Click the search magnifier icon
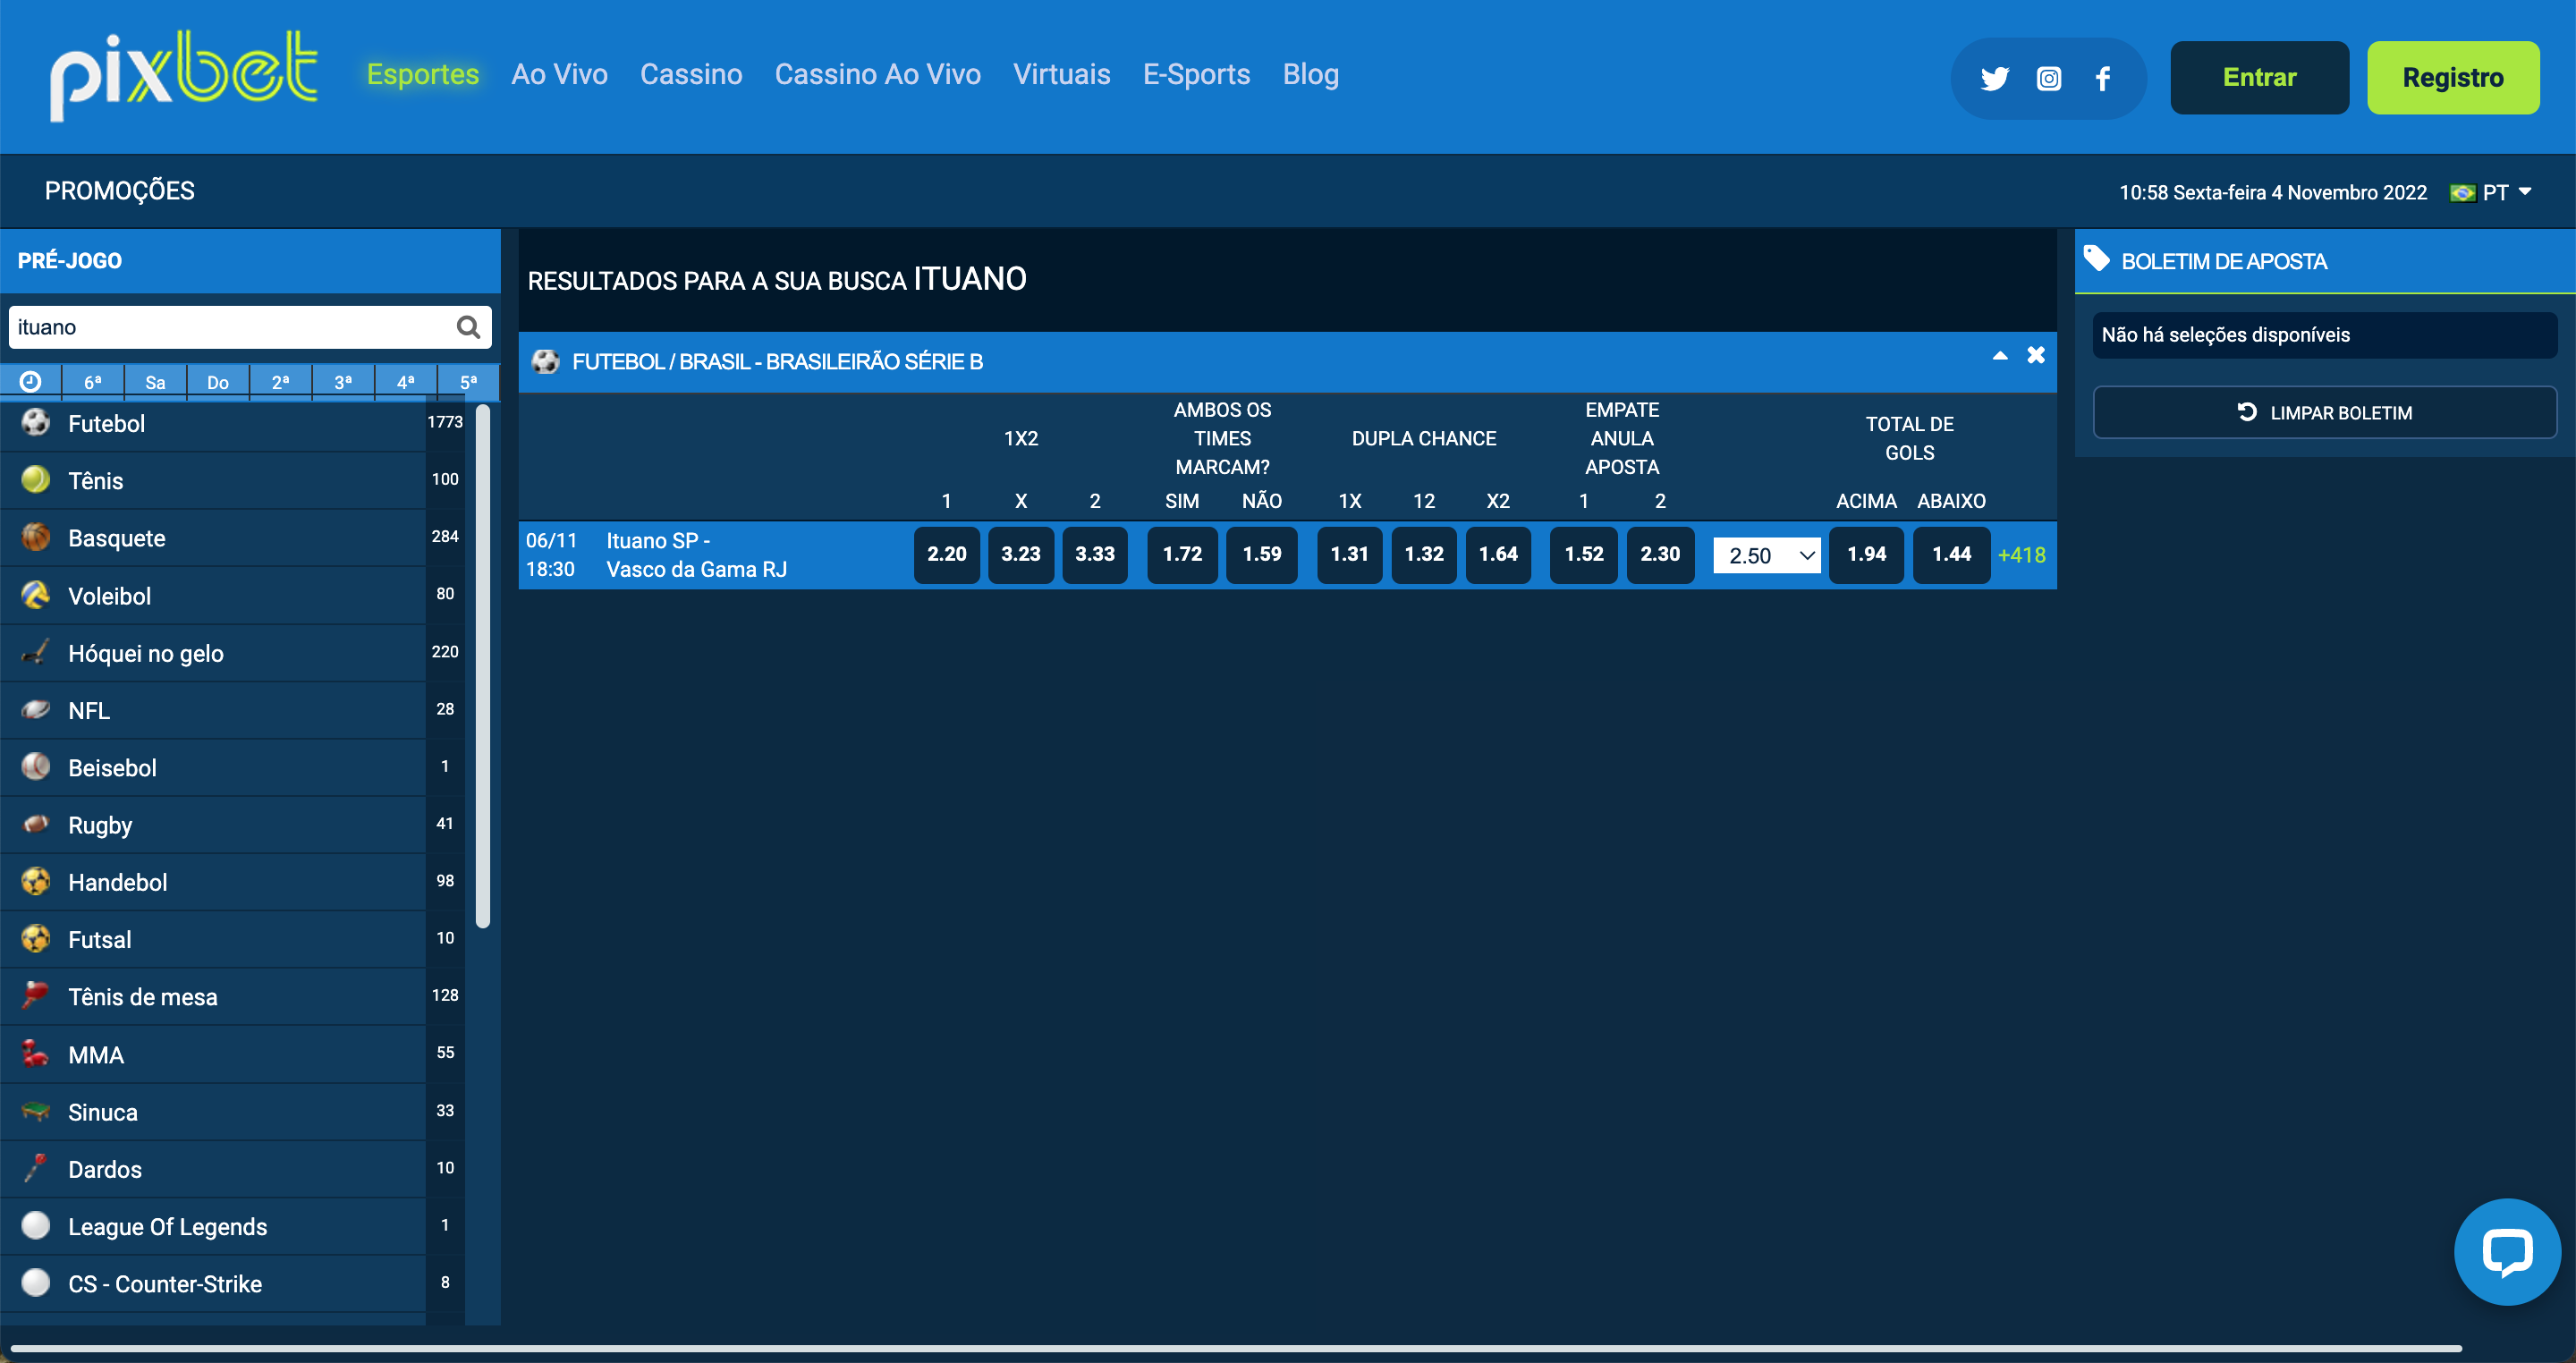 pos(468,327)
